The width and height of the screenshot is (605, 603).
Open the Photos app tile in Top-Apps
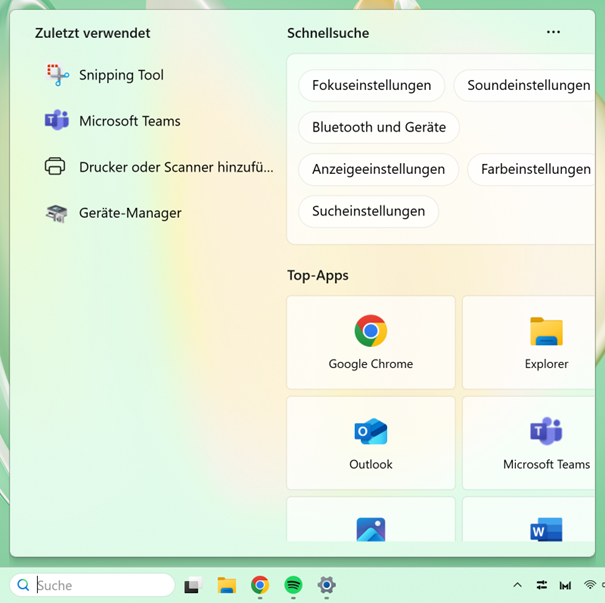click(371, 519)
